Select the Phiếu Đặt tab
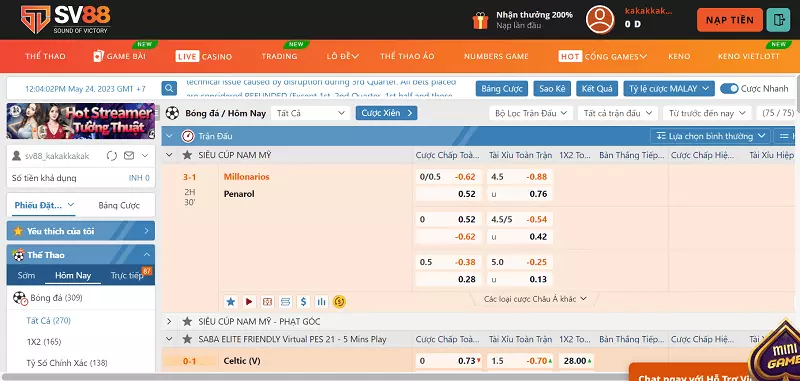 (44, 205)
